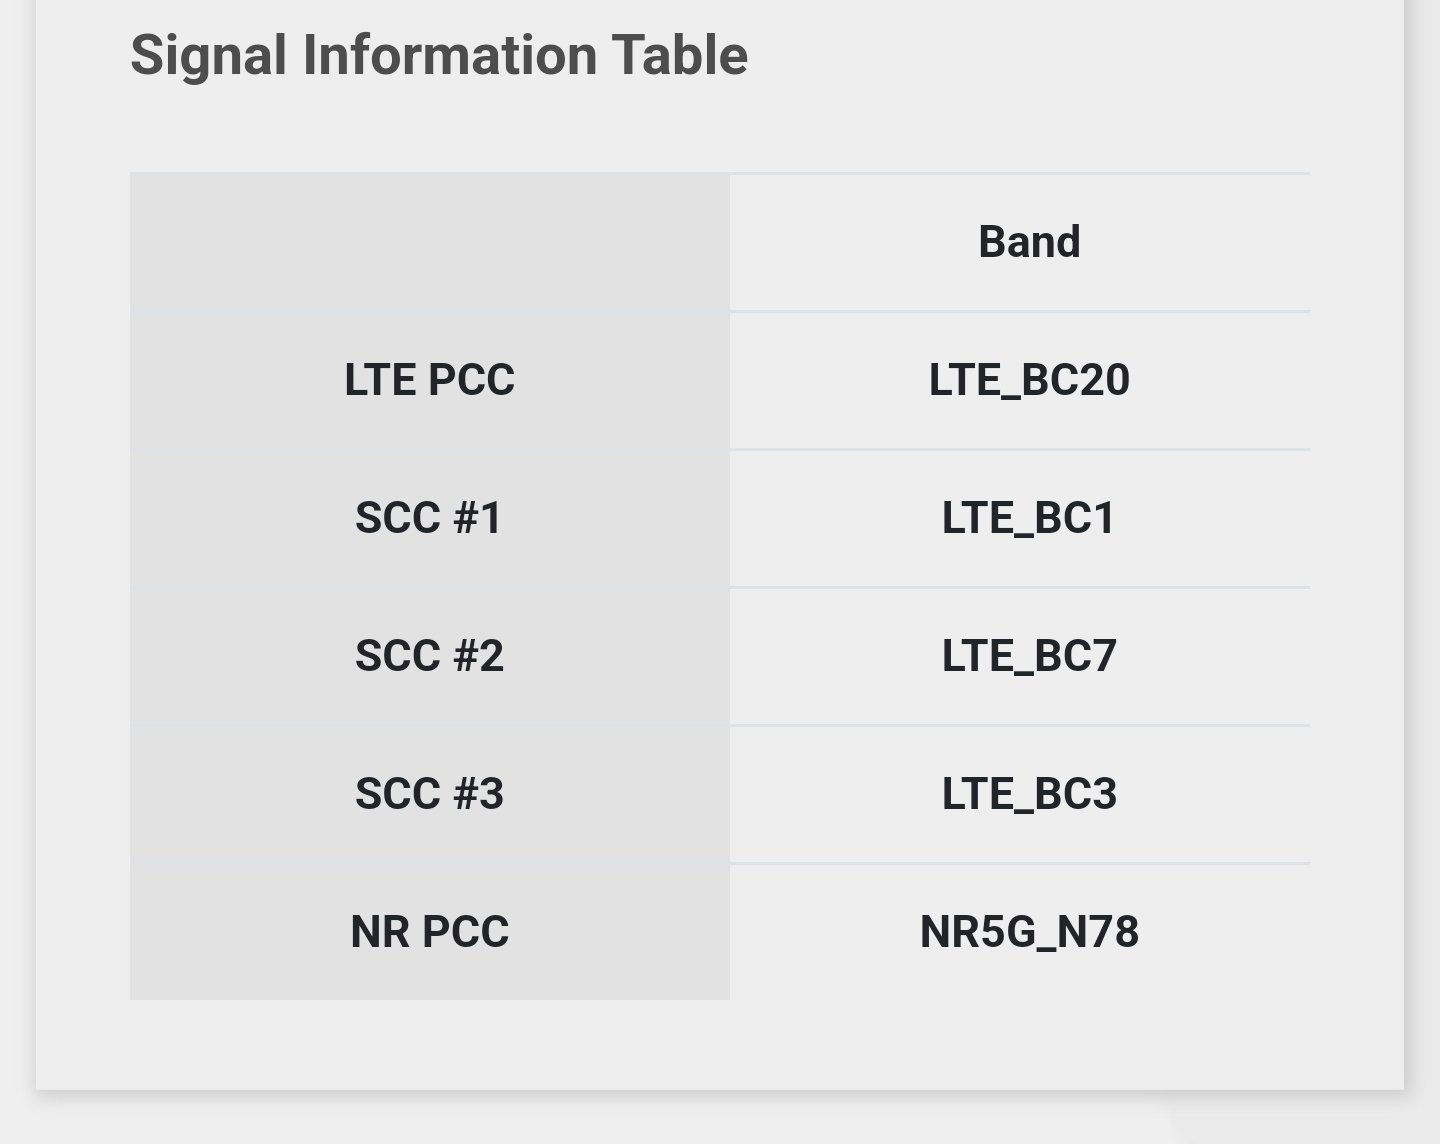Click the LTE_BC7 band value

[1029, 656]
